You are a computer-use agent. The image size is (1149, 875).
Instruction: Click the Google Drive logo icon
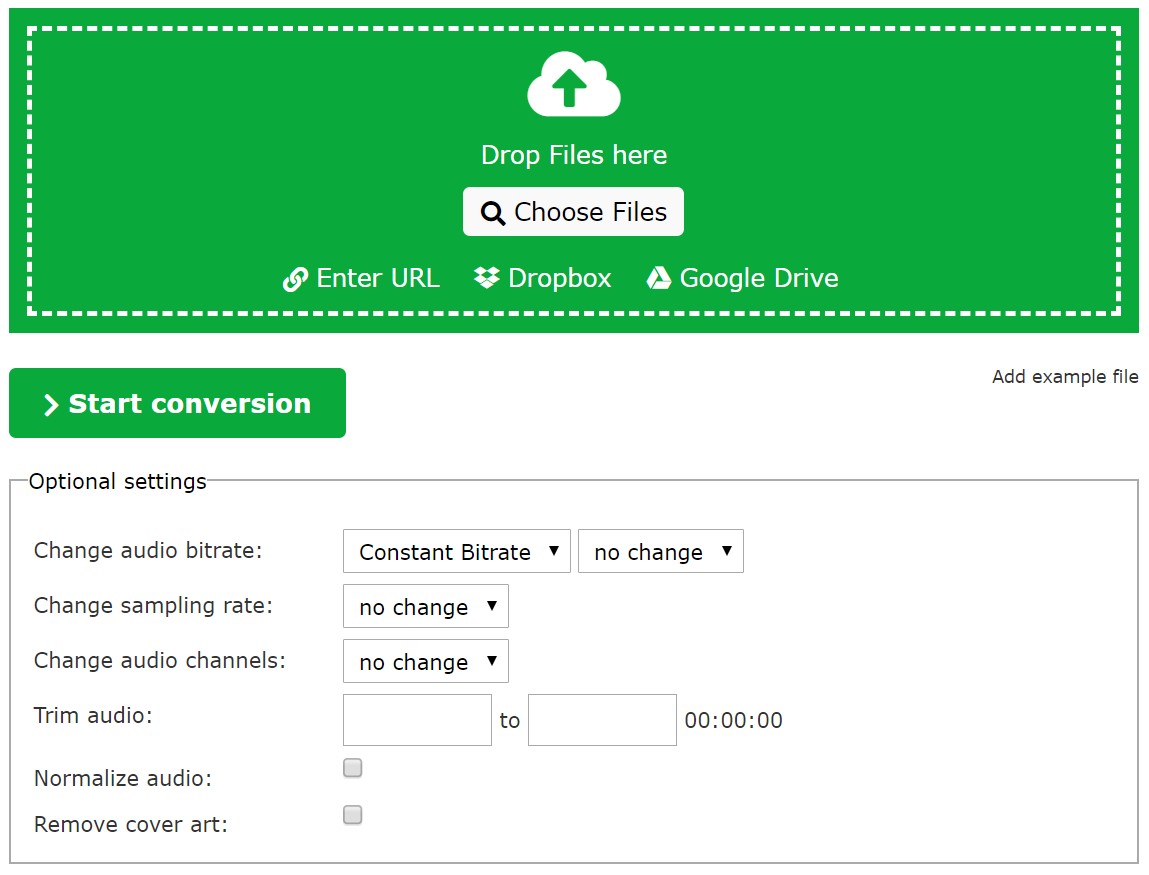(658, 278)
